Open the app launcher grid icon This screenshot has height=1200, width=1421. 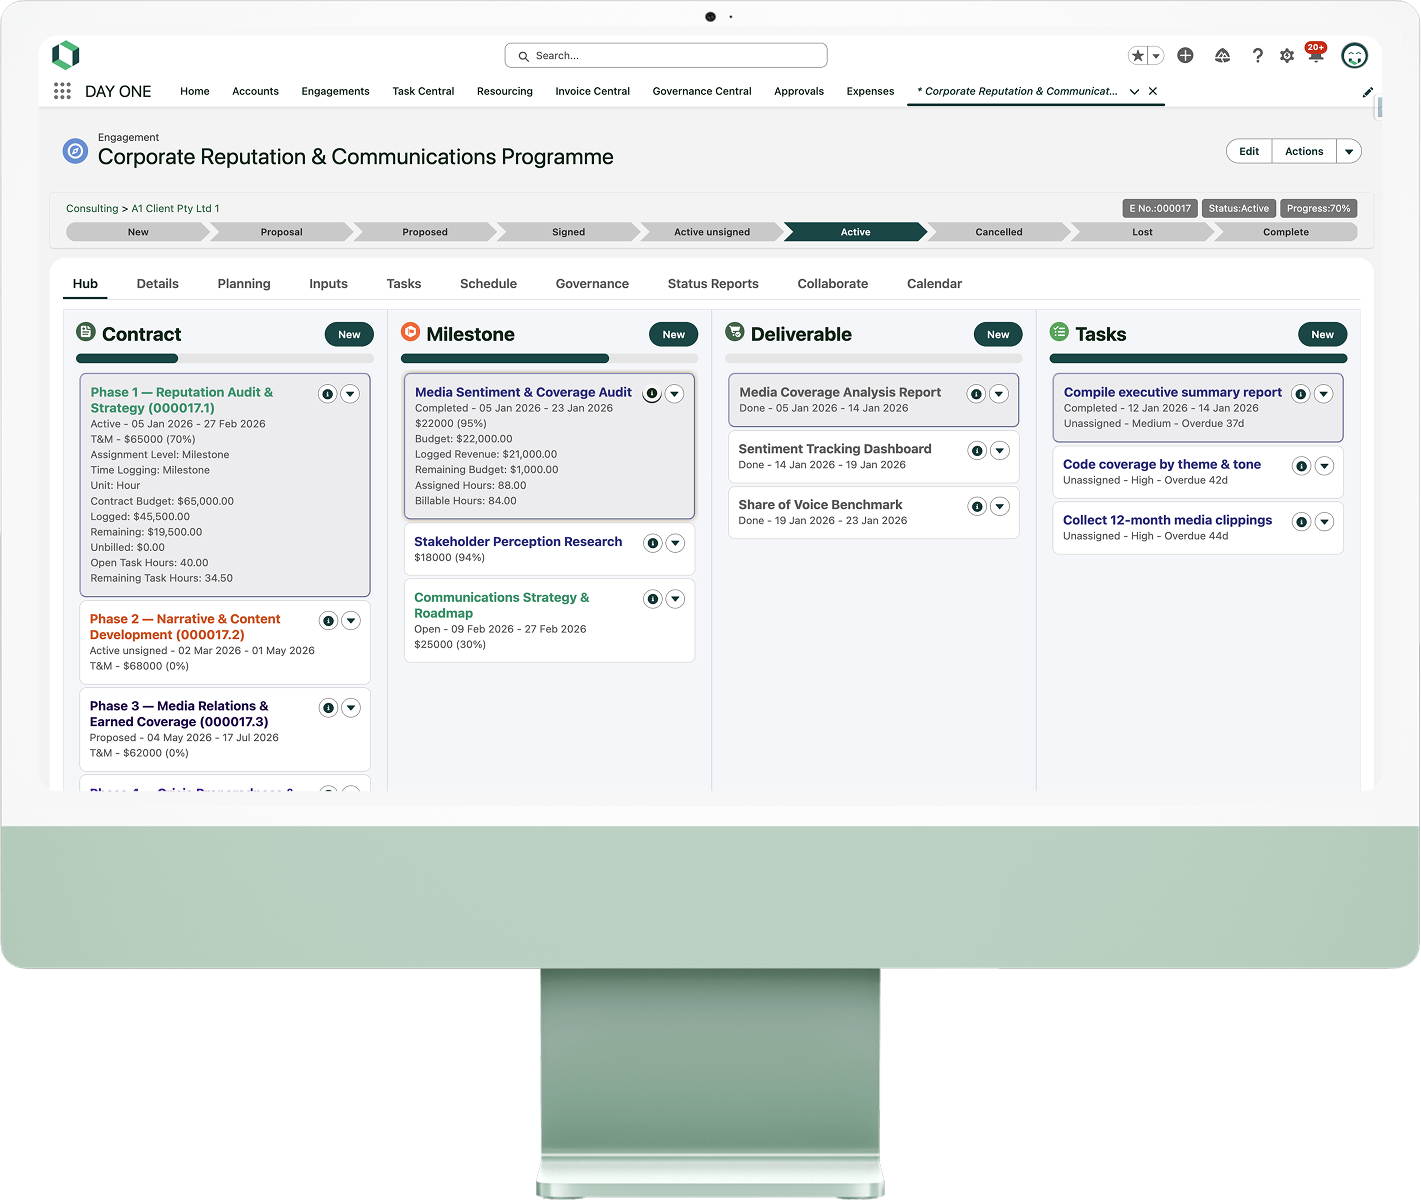point(62,91)
